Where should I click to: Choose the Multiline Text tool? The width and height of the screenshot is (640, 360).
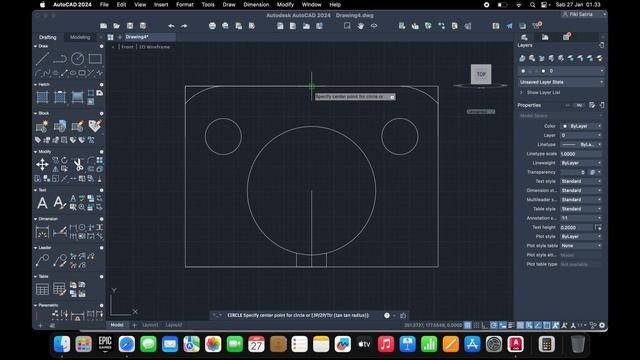click(x=42, y=203)
